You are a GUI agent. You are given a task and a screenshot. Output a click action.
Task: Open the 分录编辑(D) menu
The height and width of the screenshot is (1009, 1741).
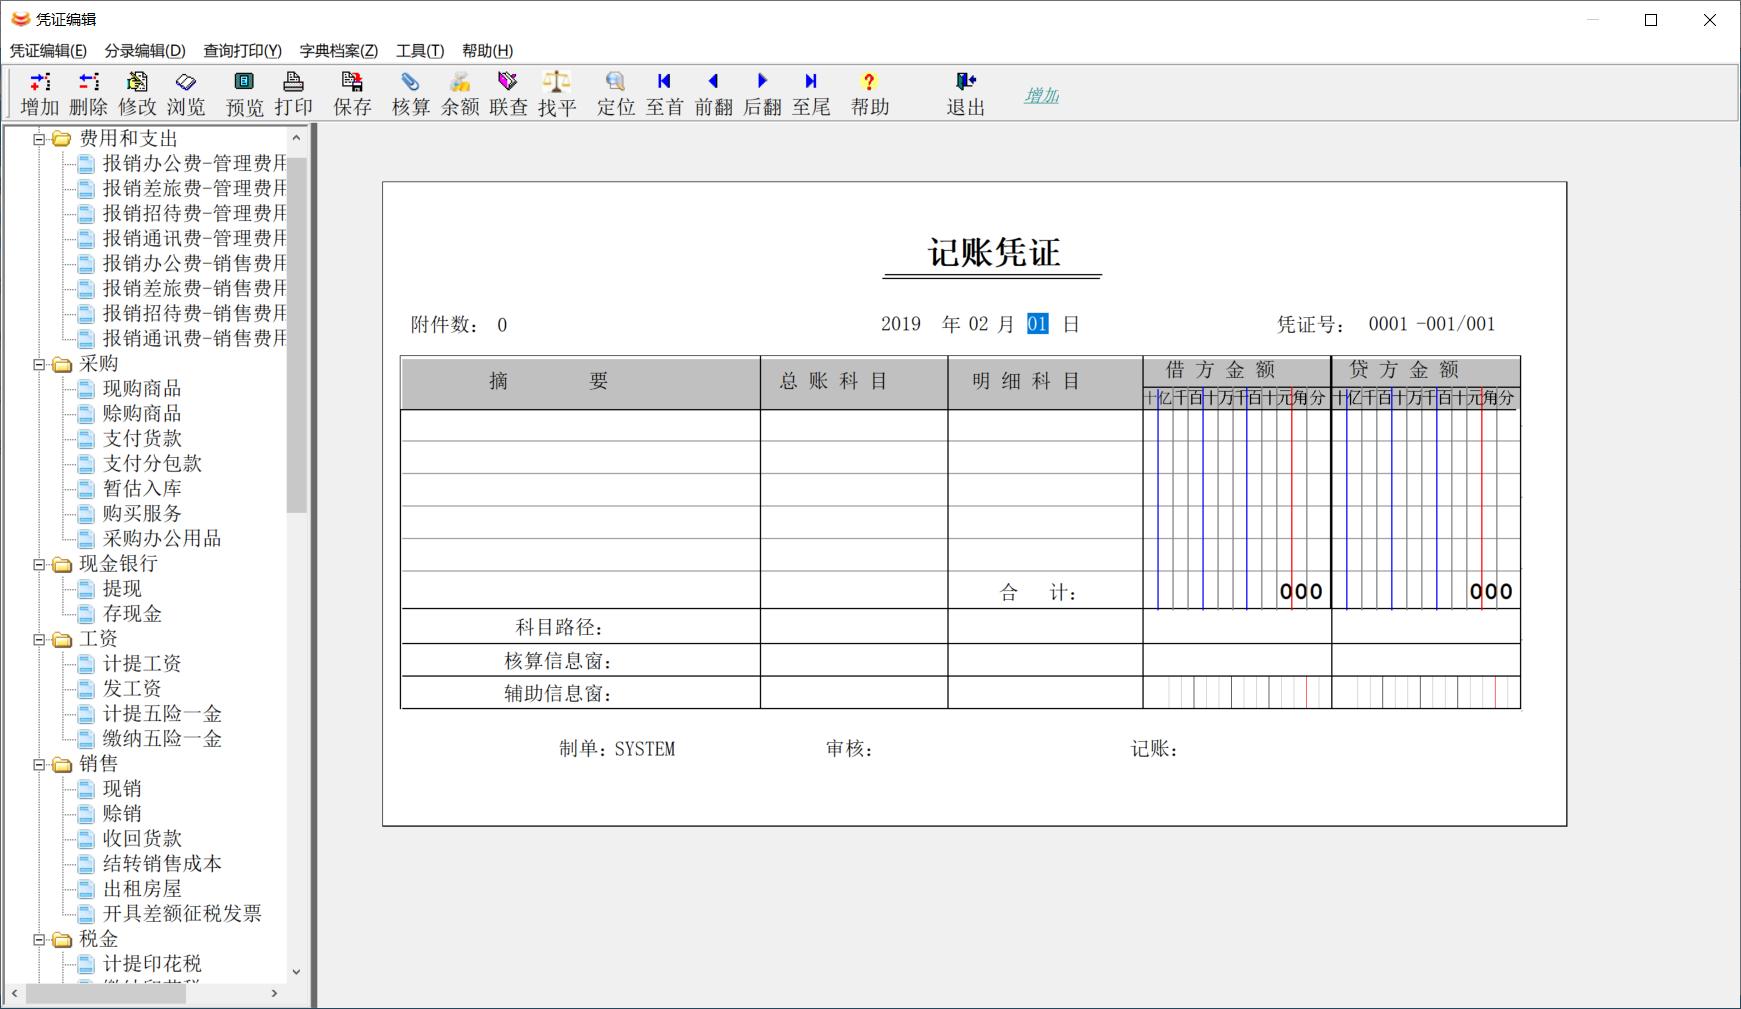[145, 51]
